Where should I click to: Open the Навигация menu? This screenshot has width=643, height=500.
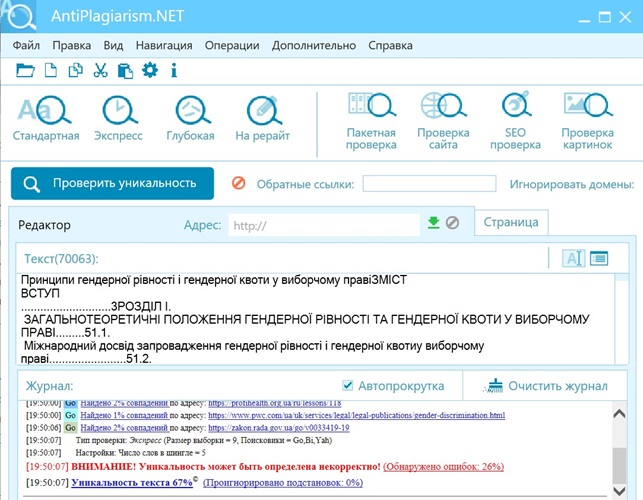(164, 45)
